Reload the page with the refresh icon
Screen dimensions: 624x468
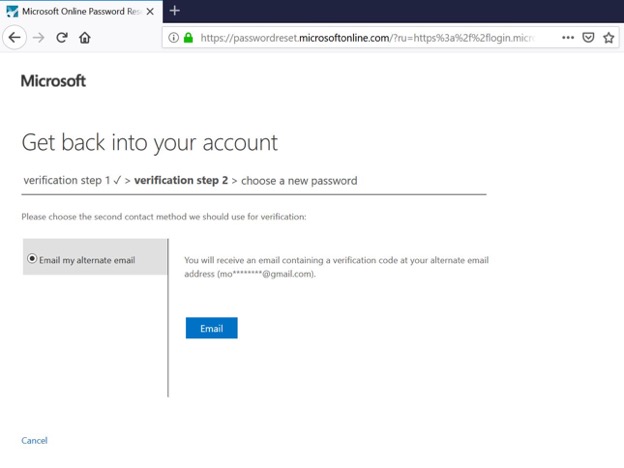pos(62,38)
